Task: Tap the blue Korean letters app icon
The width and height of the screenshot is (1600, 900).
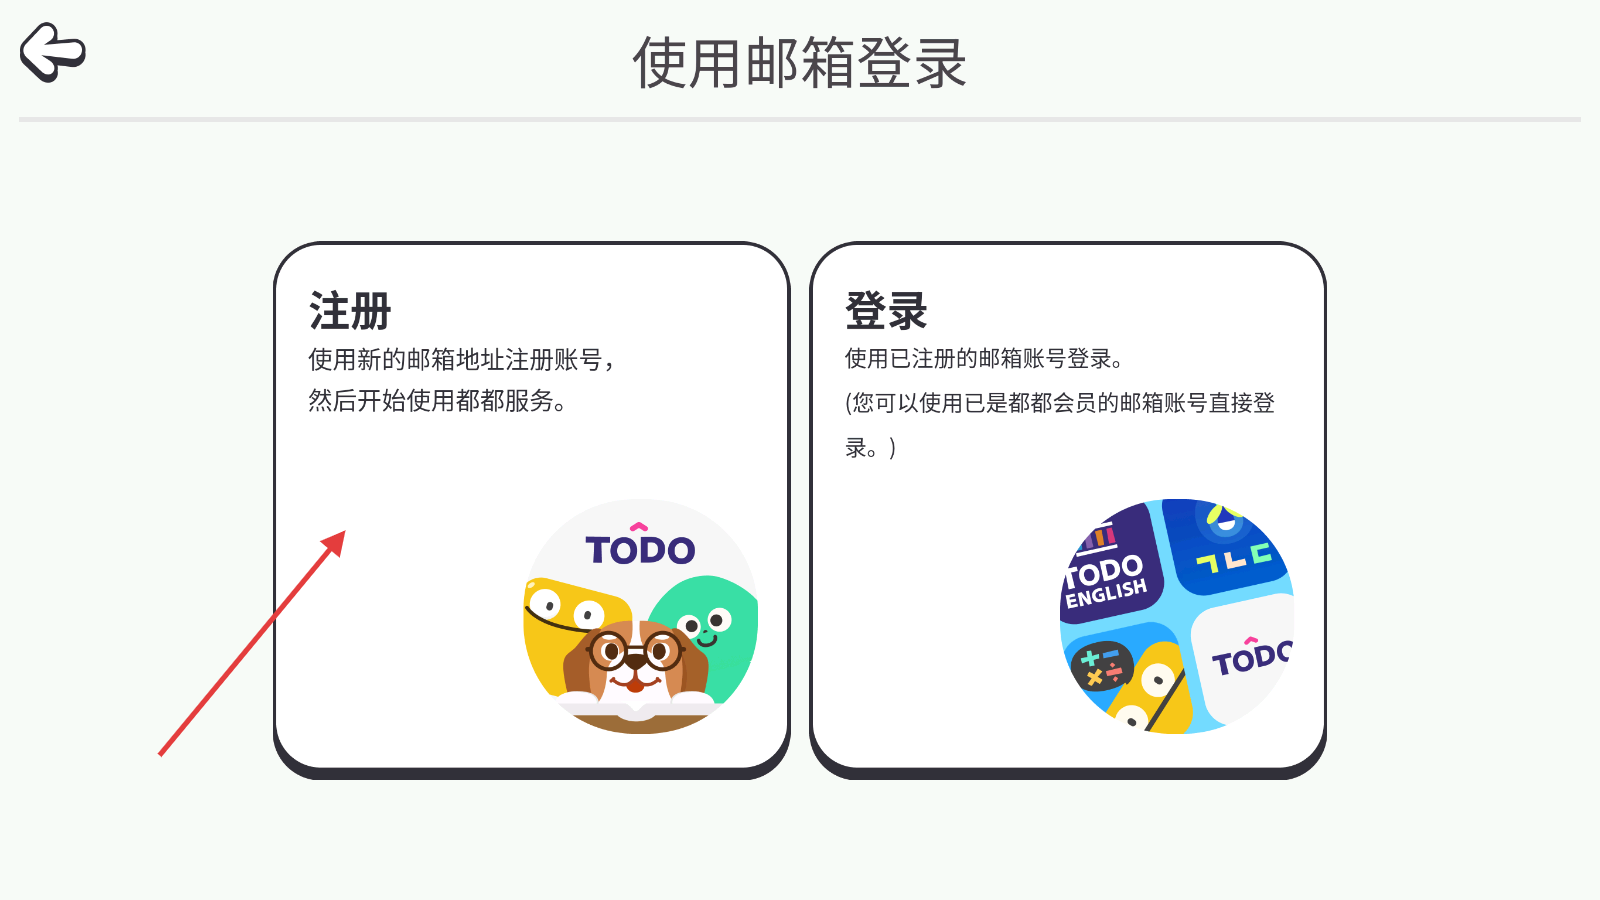Action: pos(1228,545)
